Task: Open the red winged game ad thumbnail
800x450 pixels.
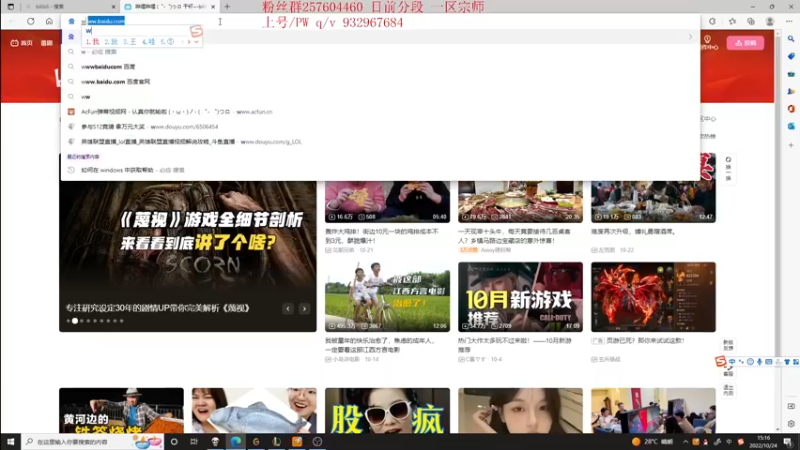Action: tap(653, 297)
